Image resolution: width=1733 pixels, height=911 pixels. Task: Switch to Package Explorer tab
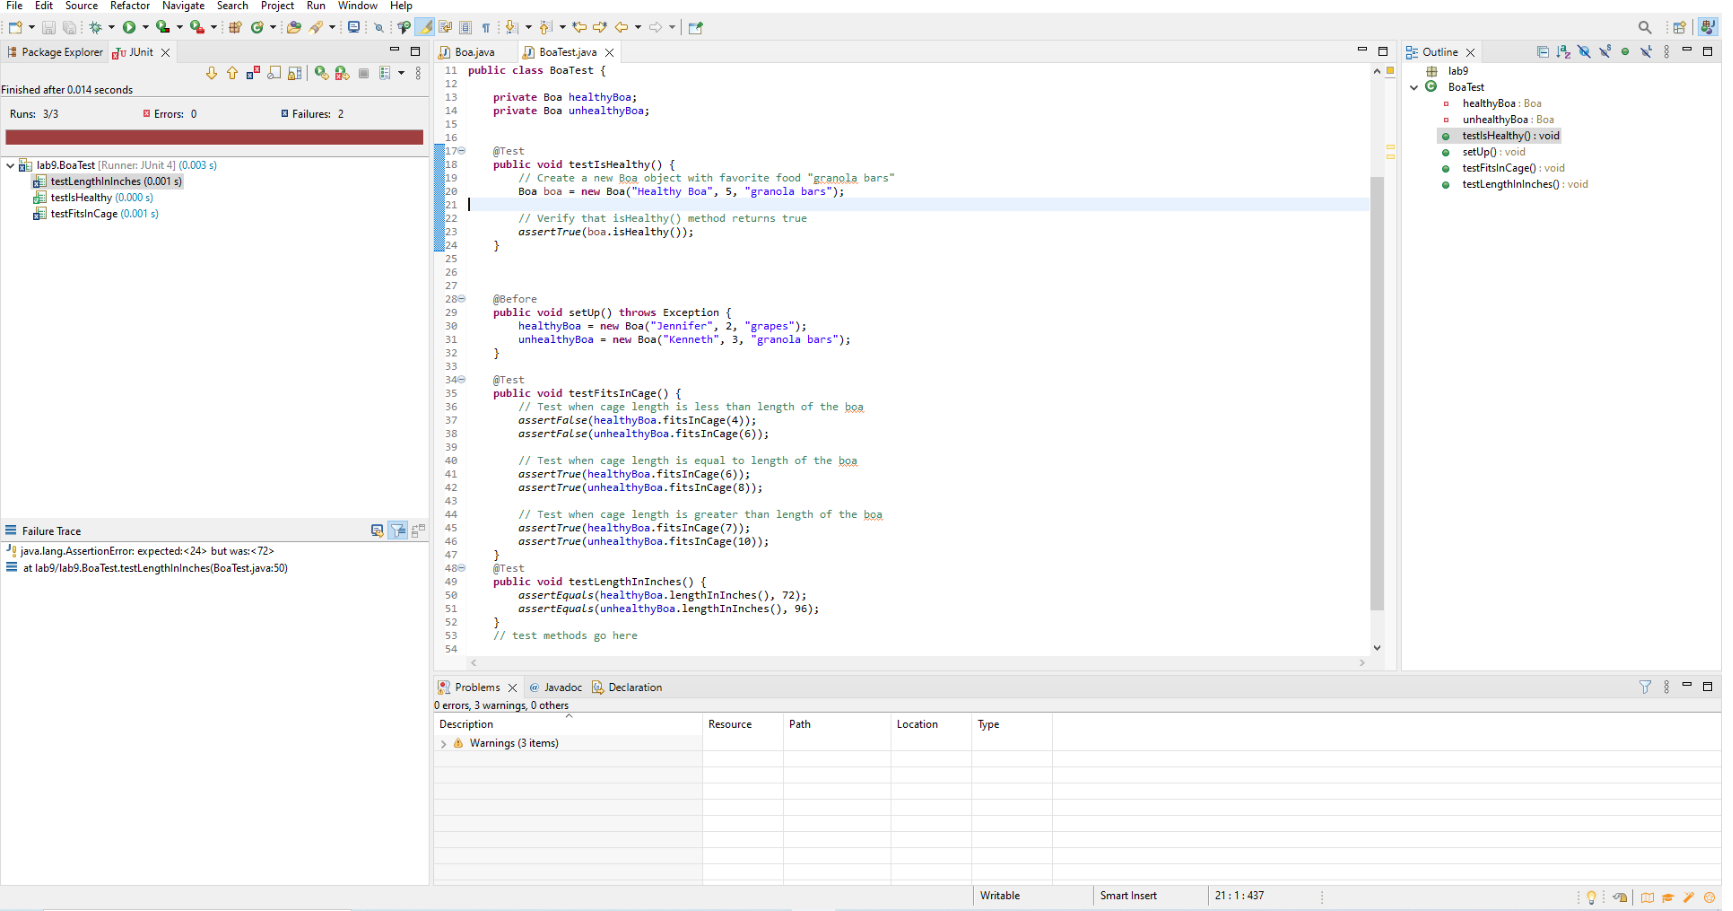point(55,52)
